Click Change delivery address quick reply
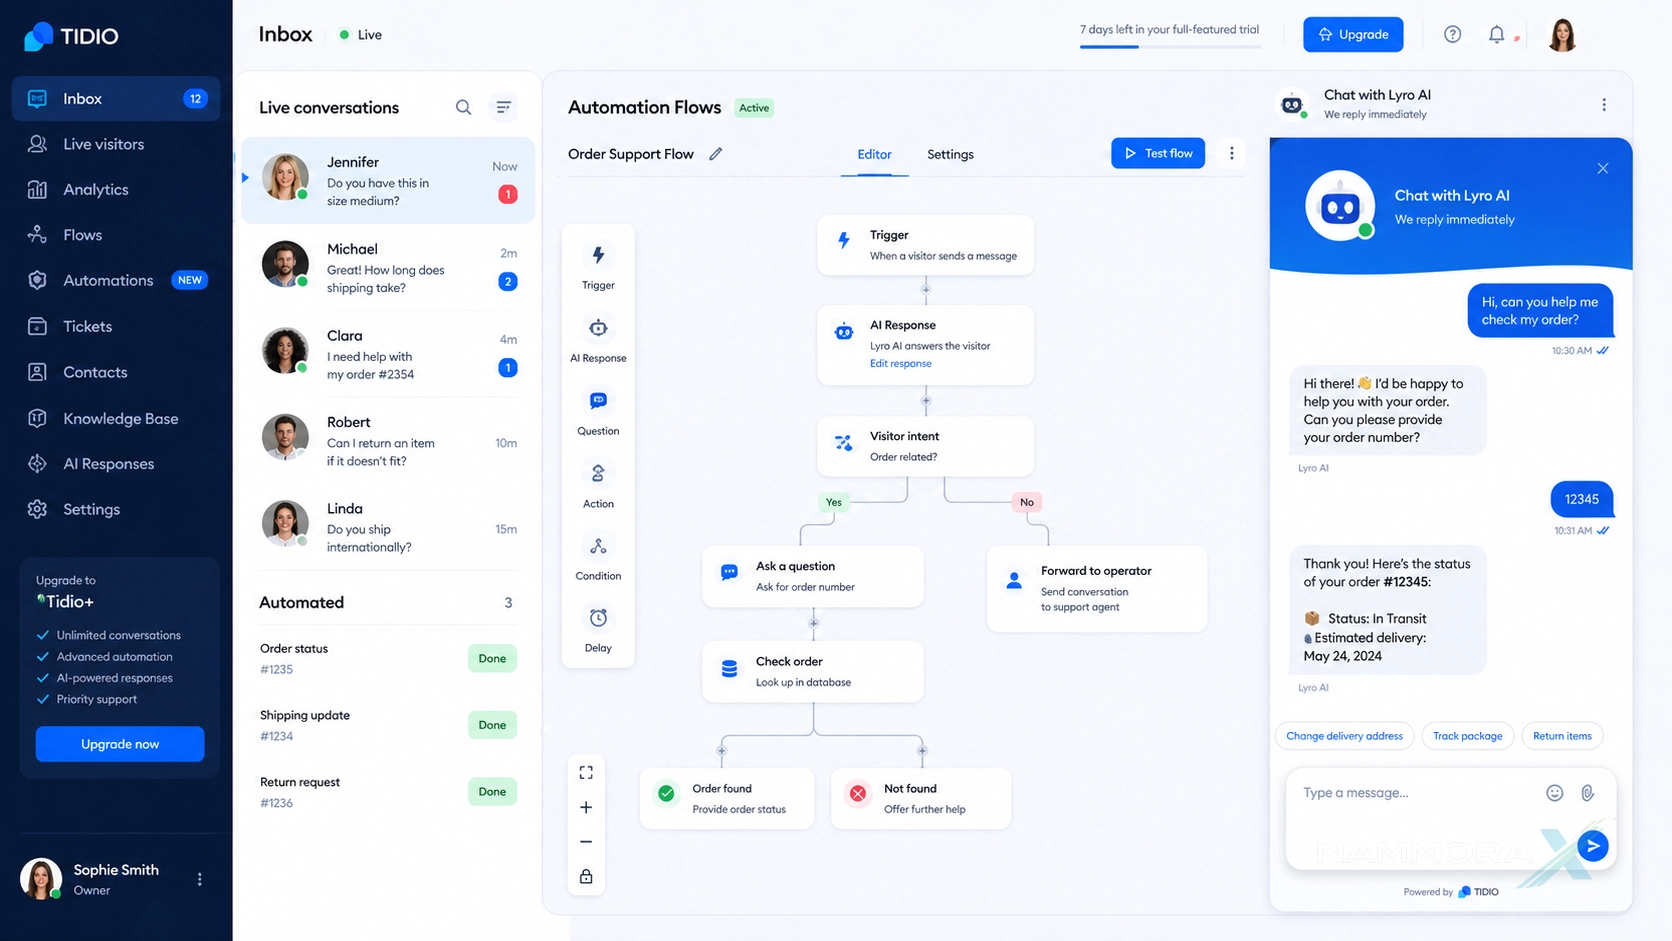The width and height of the screenshot is (1672, 941). pos(1344,736)
